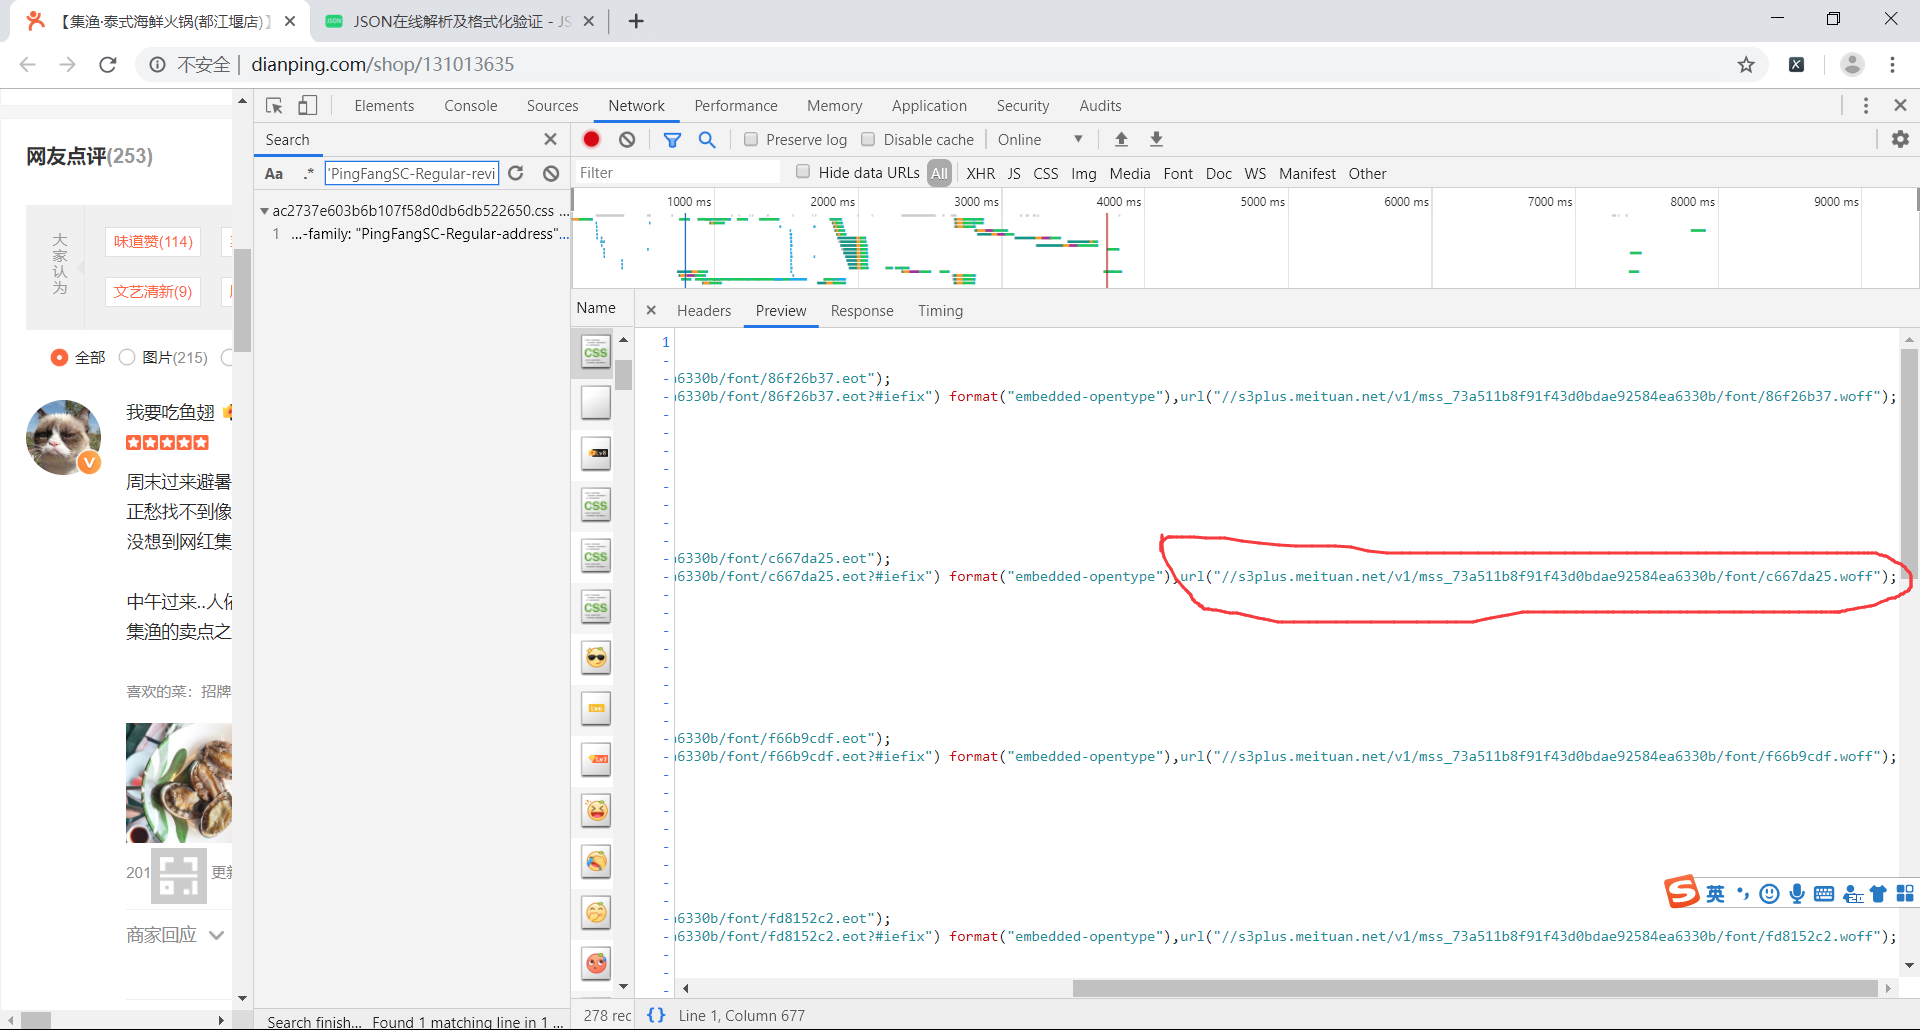Click the extension icon beside the address bar
Screen dimensions: 1920x1030
click(x=1797, y=65)
